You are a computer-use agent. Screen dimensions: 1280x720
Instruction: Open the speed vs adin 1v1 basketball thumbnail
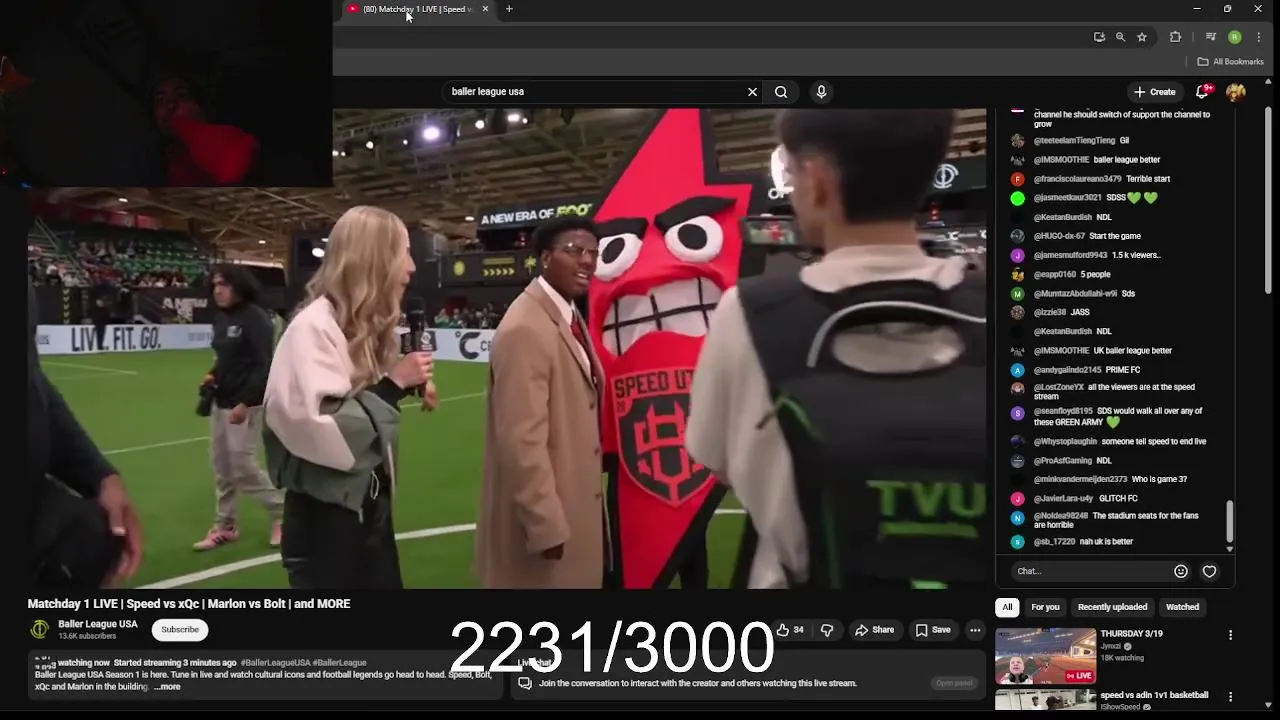coord(1045,700)
